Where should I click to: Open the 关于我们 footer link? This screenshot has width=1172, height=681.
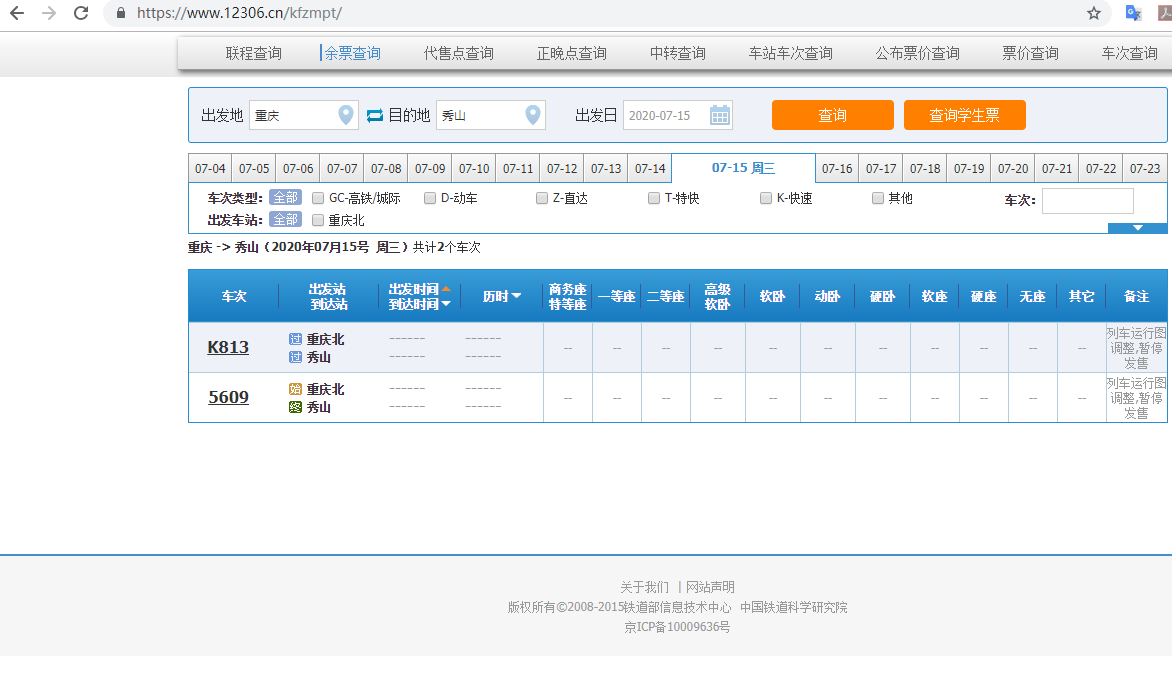pyautogui.click(x=644, y=587)
